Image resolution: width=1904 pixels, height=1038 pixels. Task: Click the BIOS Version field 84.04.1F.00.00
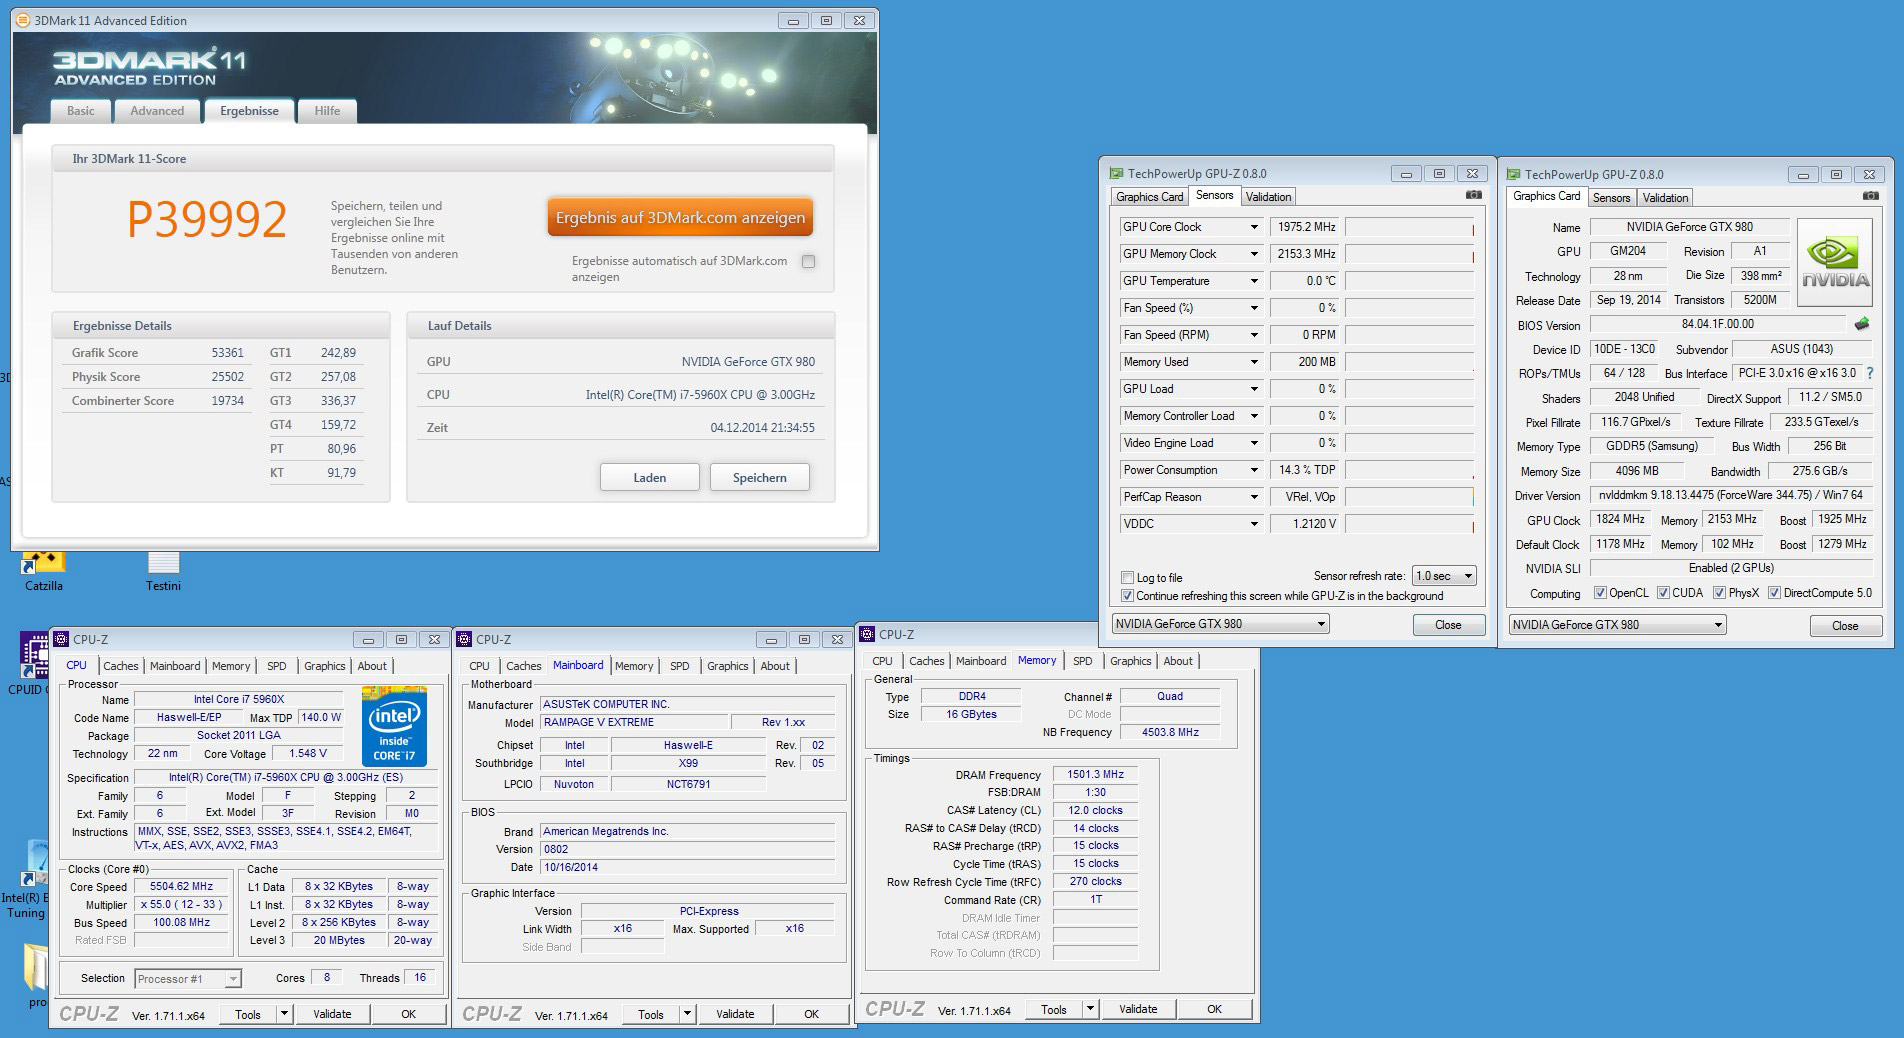[x=1717, y=324]
